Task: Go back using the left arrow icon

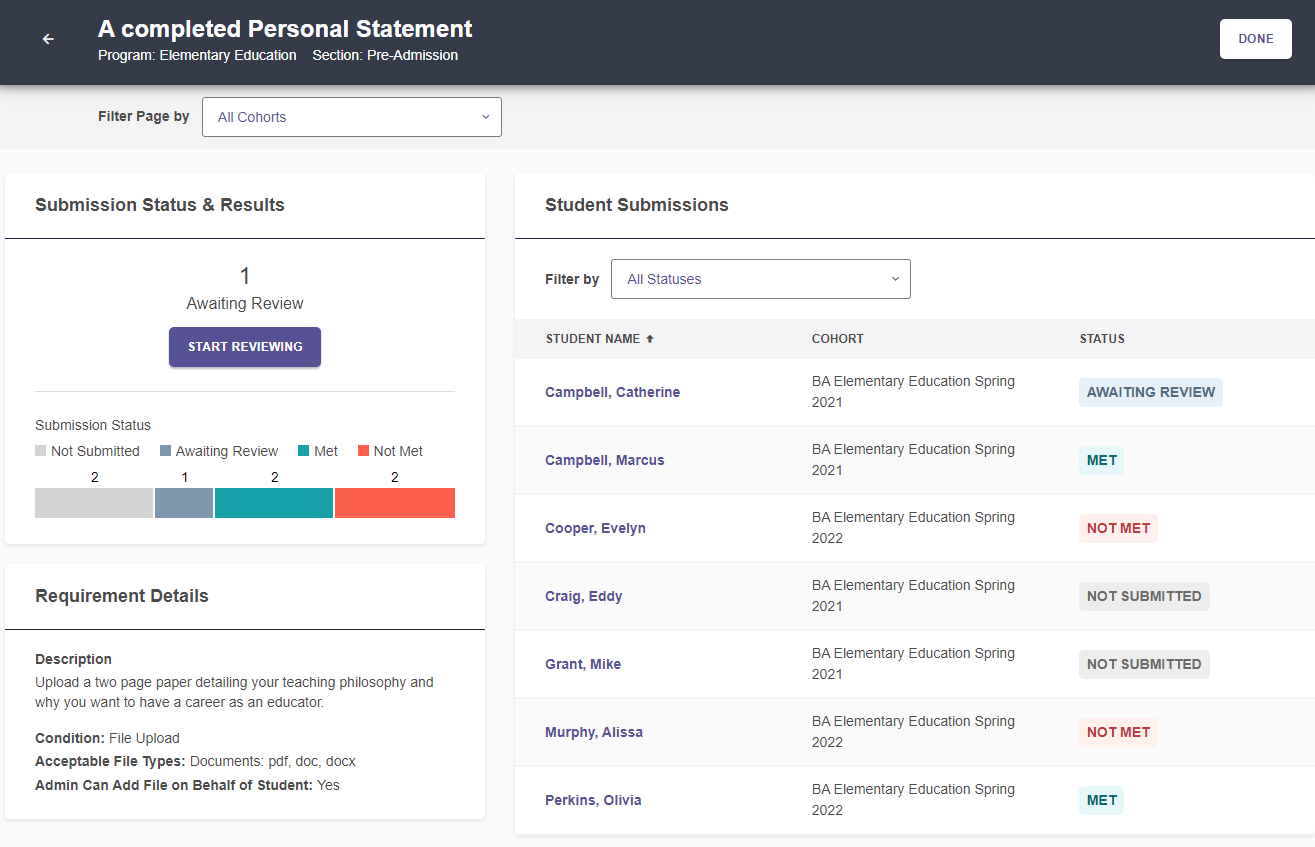Action: click(48, 39)
